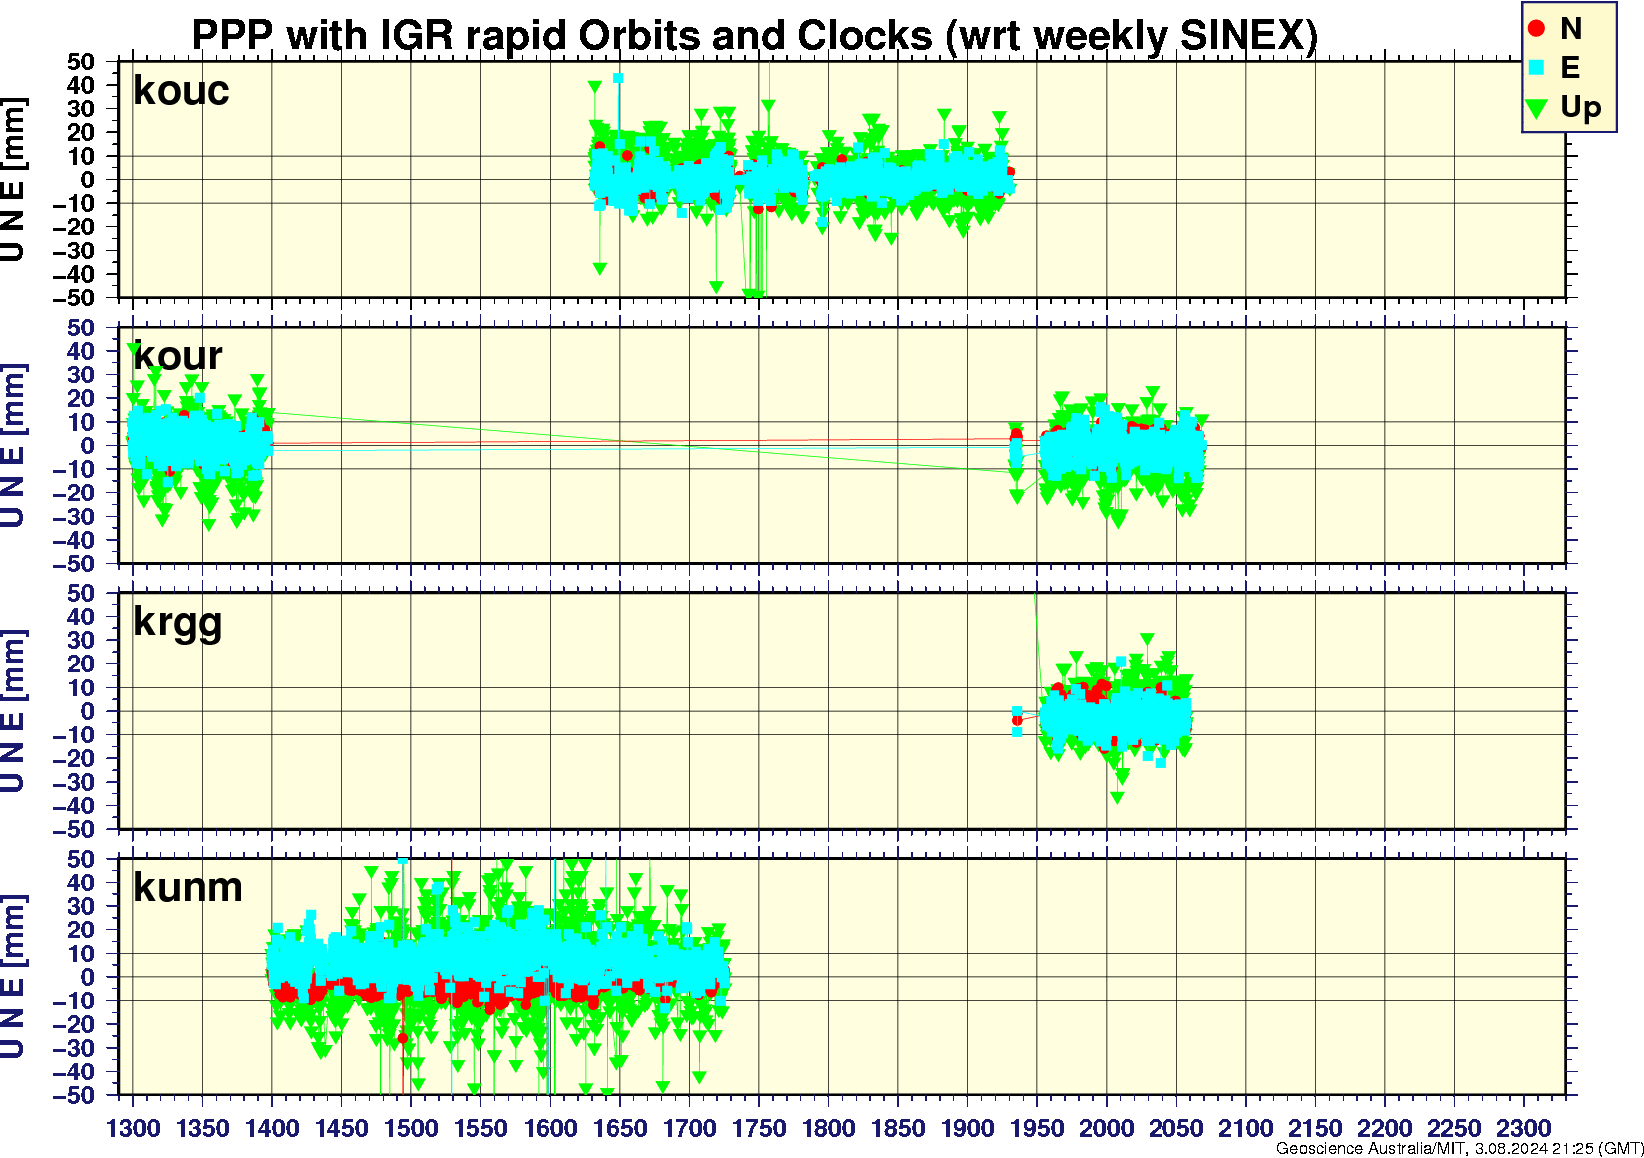Click x-axis label 1950
The height and width of the screenshot is (1158, 1644).
(1037, 1128)
